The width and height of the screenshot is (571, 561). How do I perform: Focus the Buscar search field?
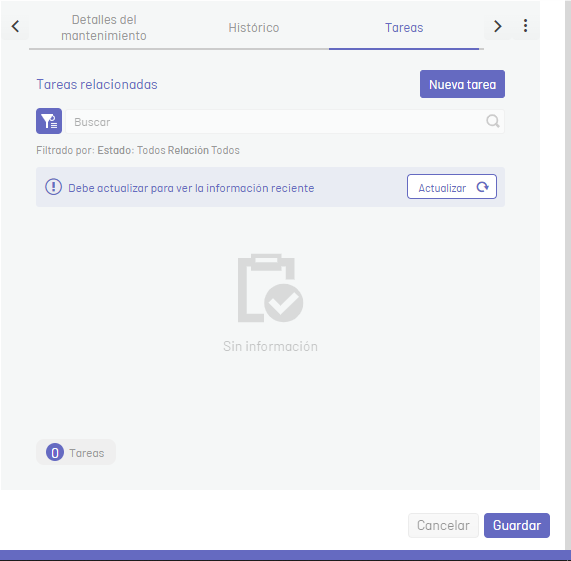tap(285, 122)
